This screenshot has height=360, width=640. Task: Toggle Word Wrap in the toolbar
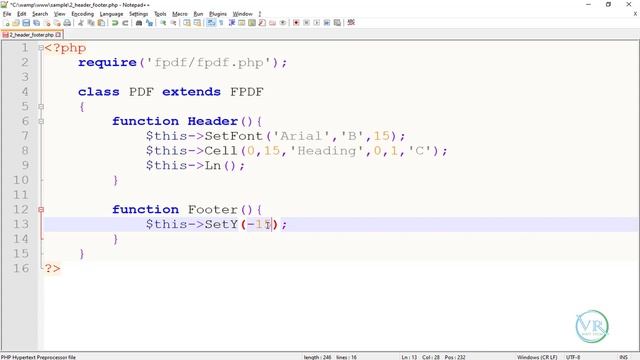pyautogui.click(x=211, y=23)
